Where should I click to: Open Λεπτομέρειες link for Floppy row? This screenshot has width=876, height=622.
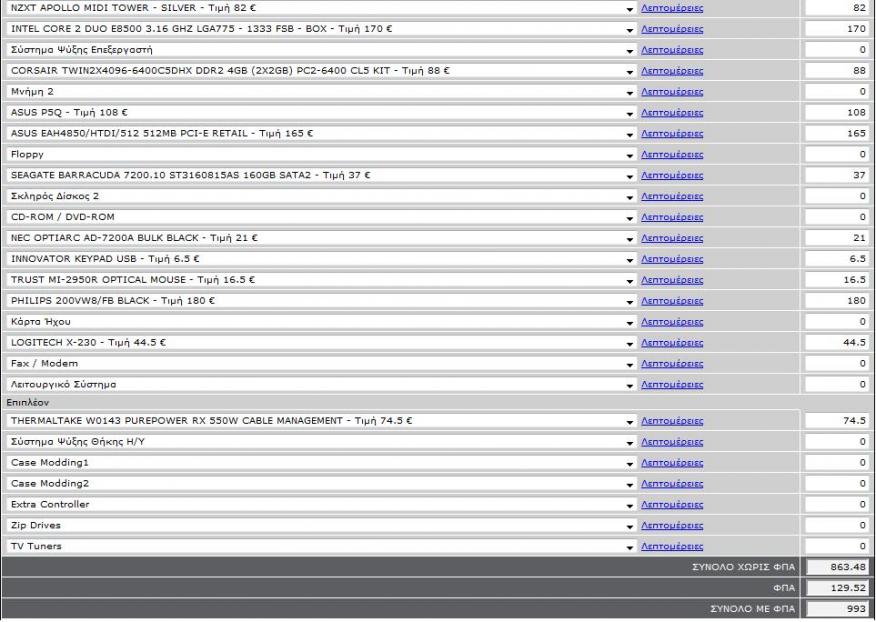tap(672, 154)
